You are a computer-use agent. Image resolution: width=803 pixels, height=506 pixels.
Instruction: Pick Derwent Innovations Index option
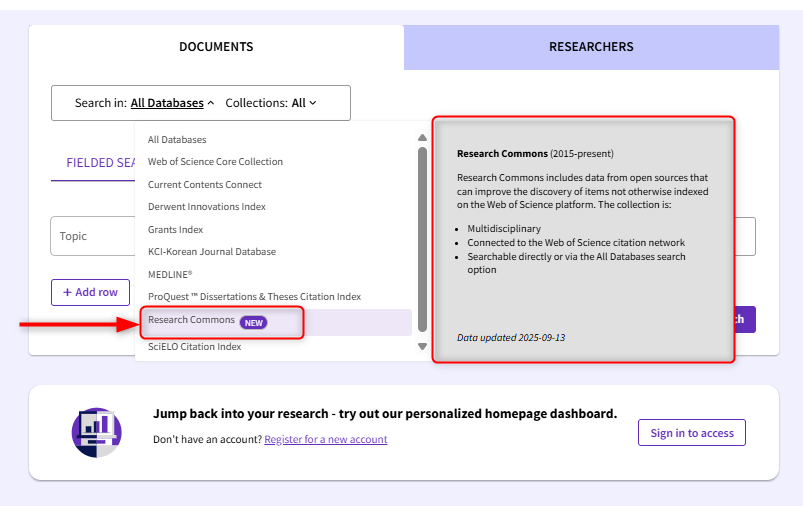point(207,207)
